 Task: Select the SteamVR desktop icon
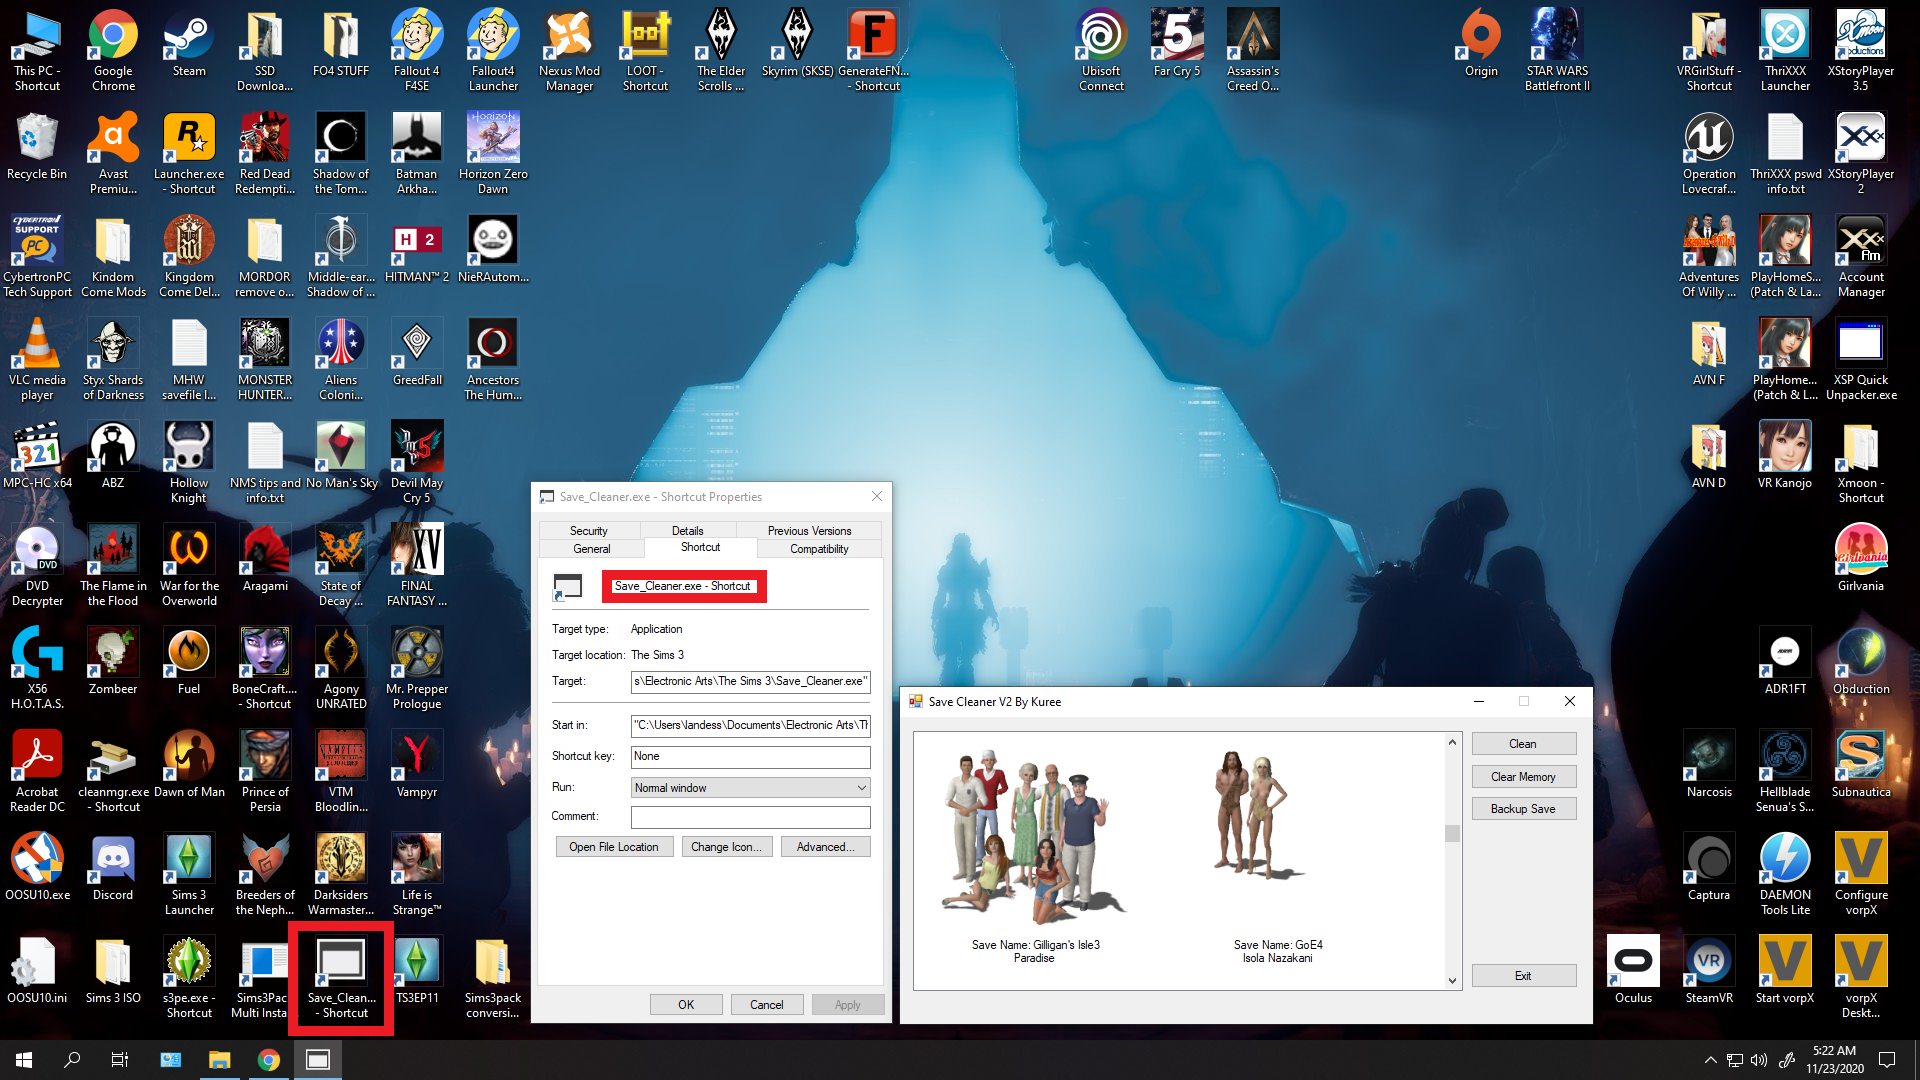[1709, 970]
